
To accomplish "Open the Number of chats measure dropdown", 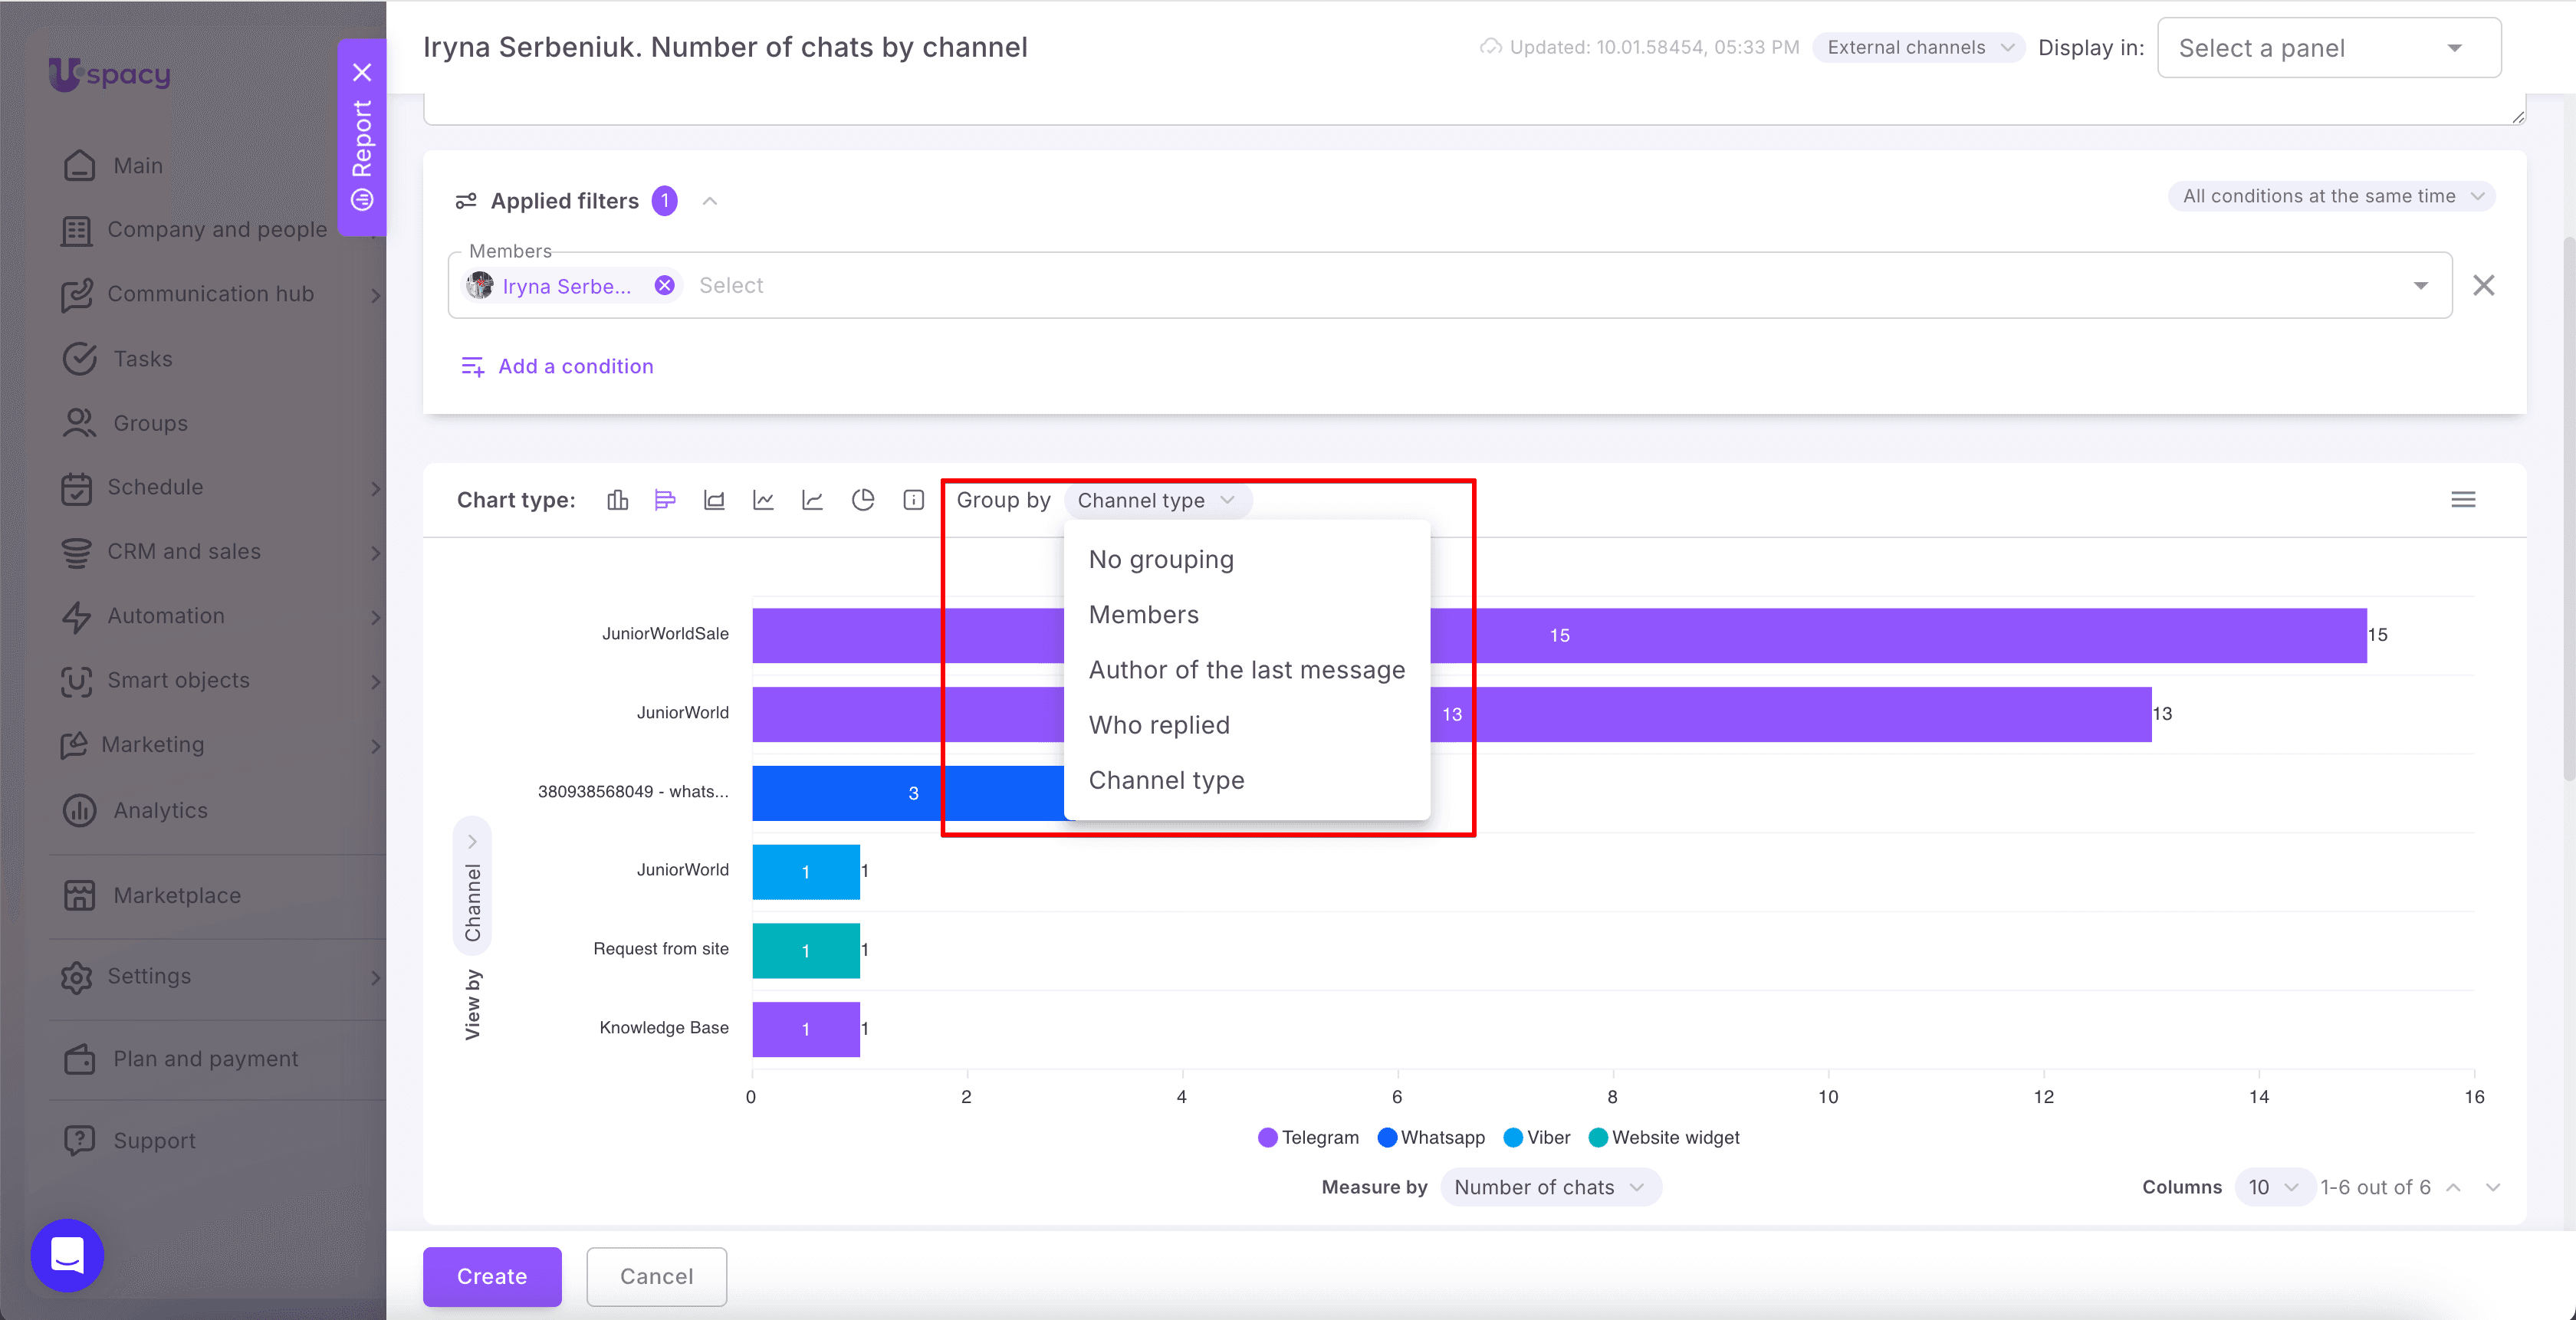I will 1550,1187.
